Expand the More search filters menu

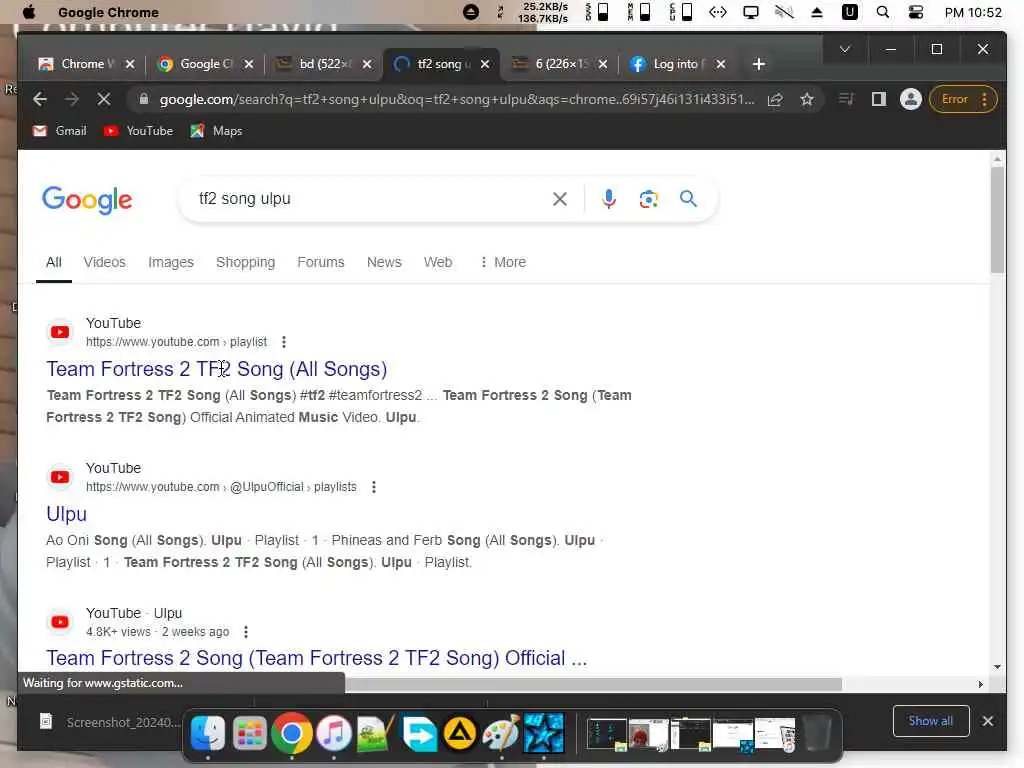coord(503,262)
